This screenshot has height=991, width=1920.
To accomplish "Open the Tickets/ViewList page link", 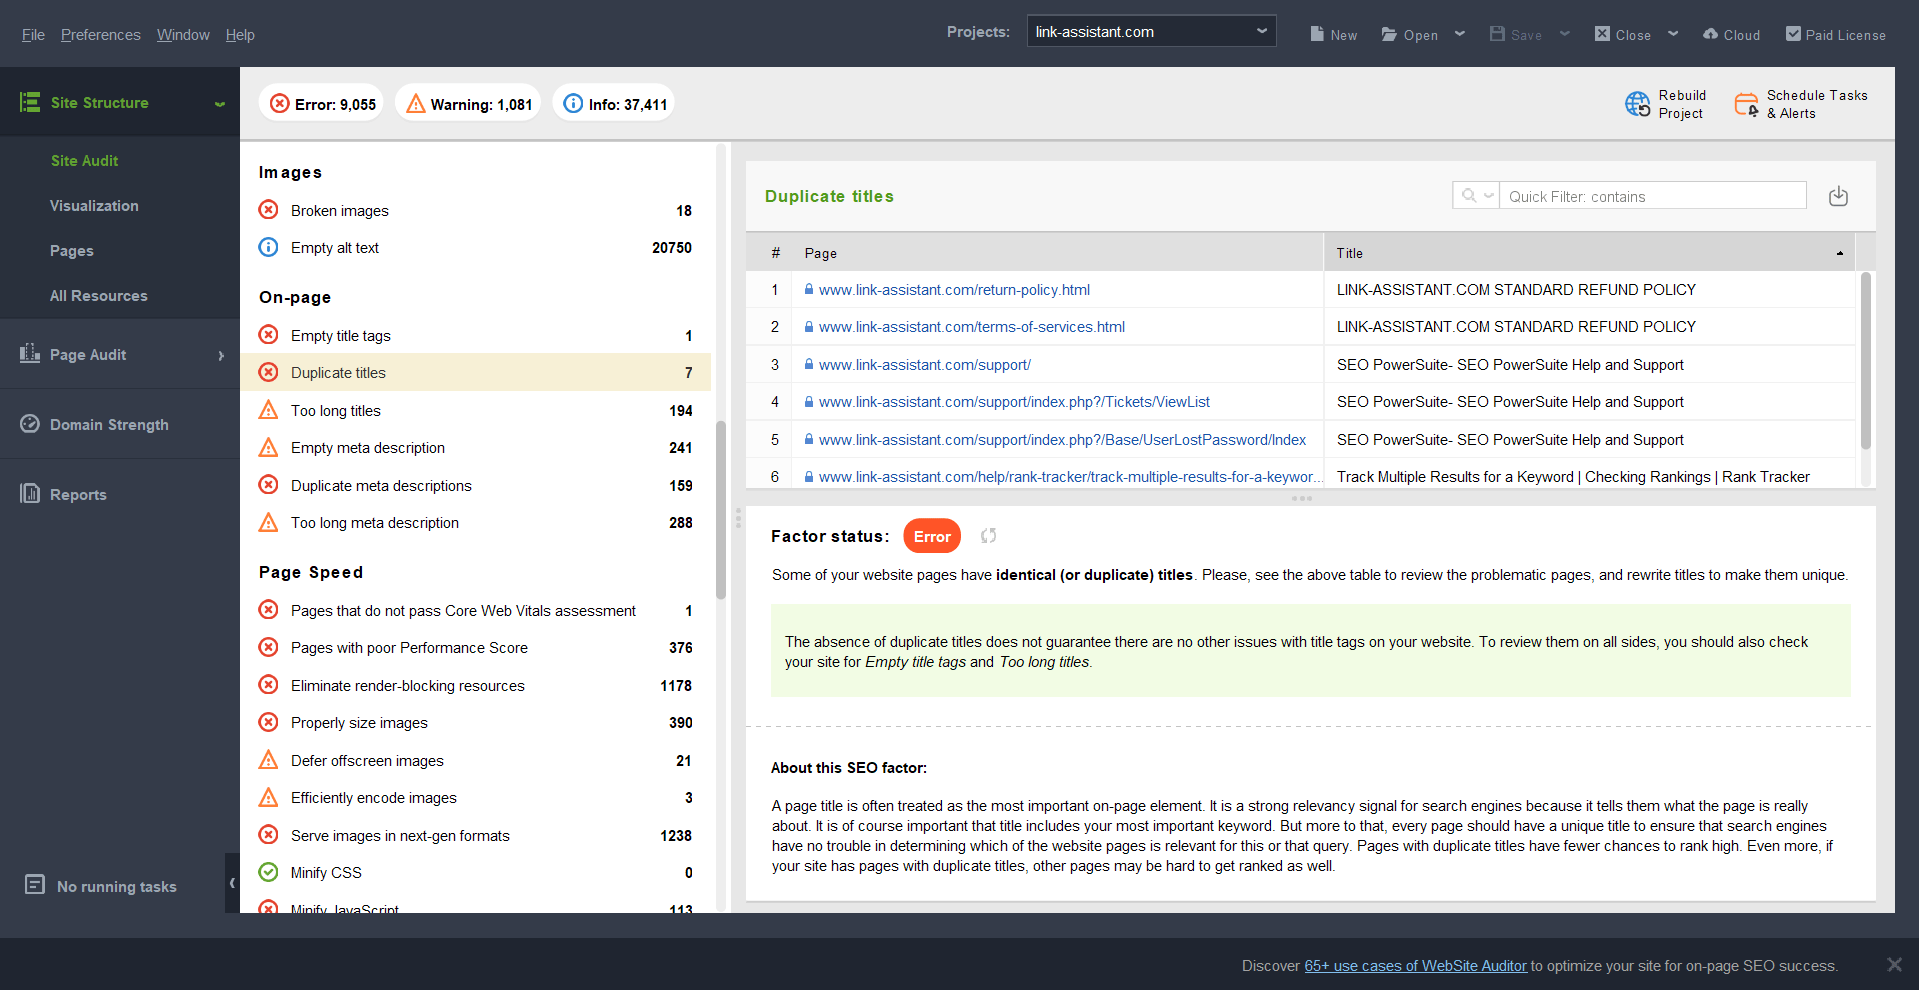I will coord(1014,402).
